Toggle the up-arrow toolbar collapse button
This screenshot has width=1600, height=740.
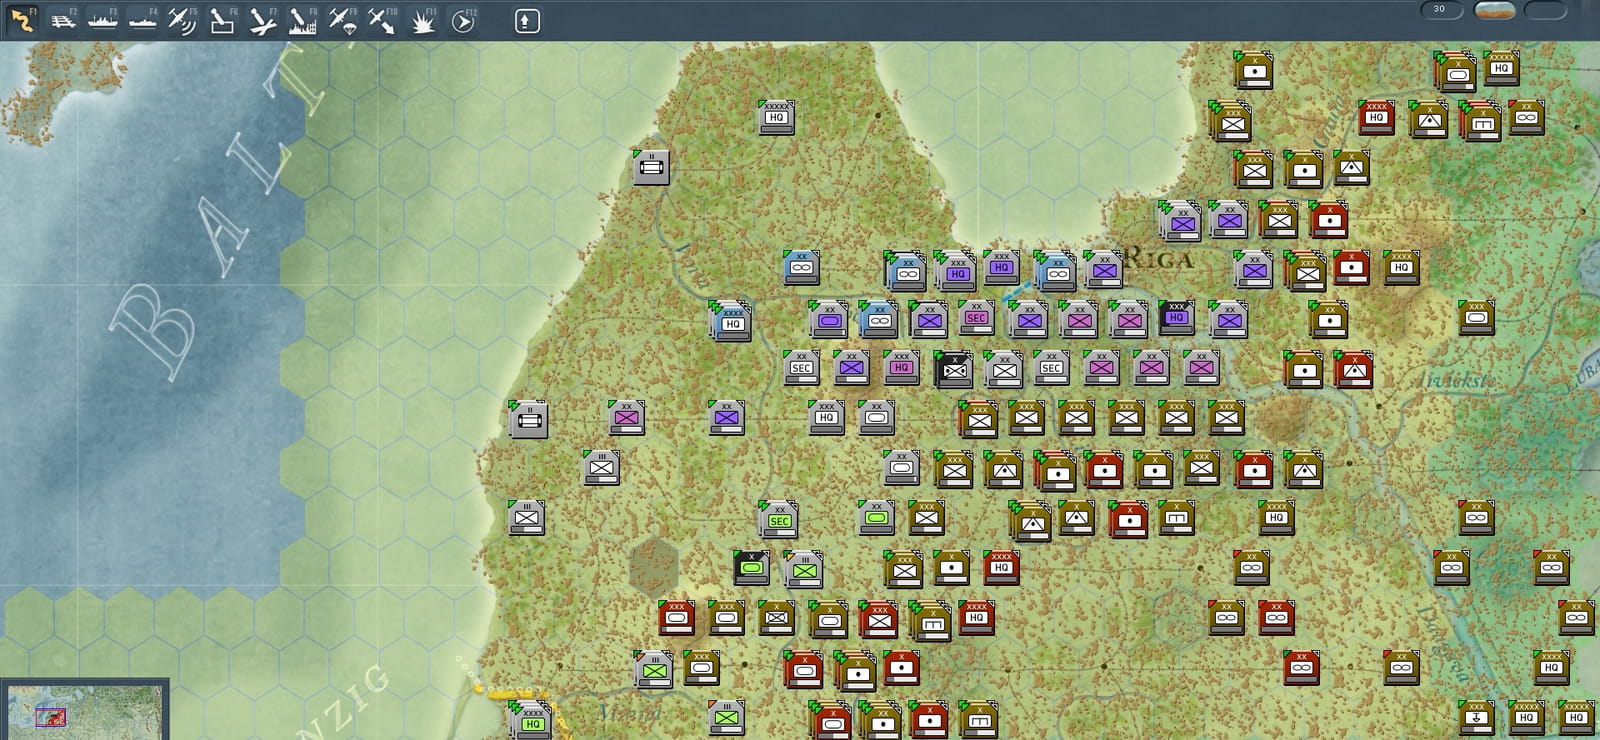tap(527, 20)
